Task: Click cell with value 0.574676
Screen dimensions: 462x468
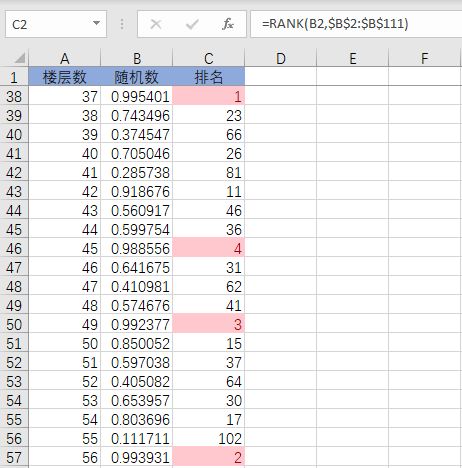Action: coord(137,305)
